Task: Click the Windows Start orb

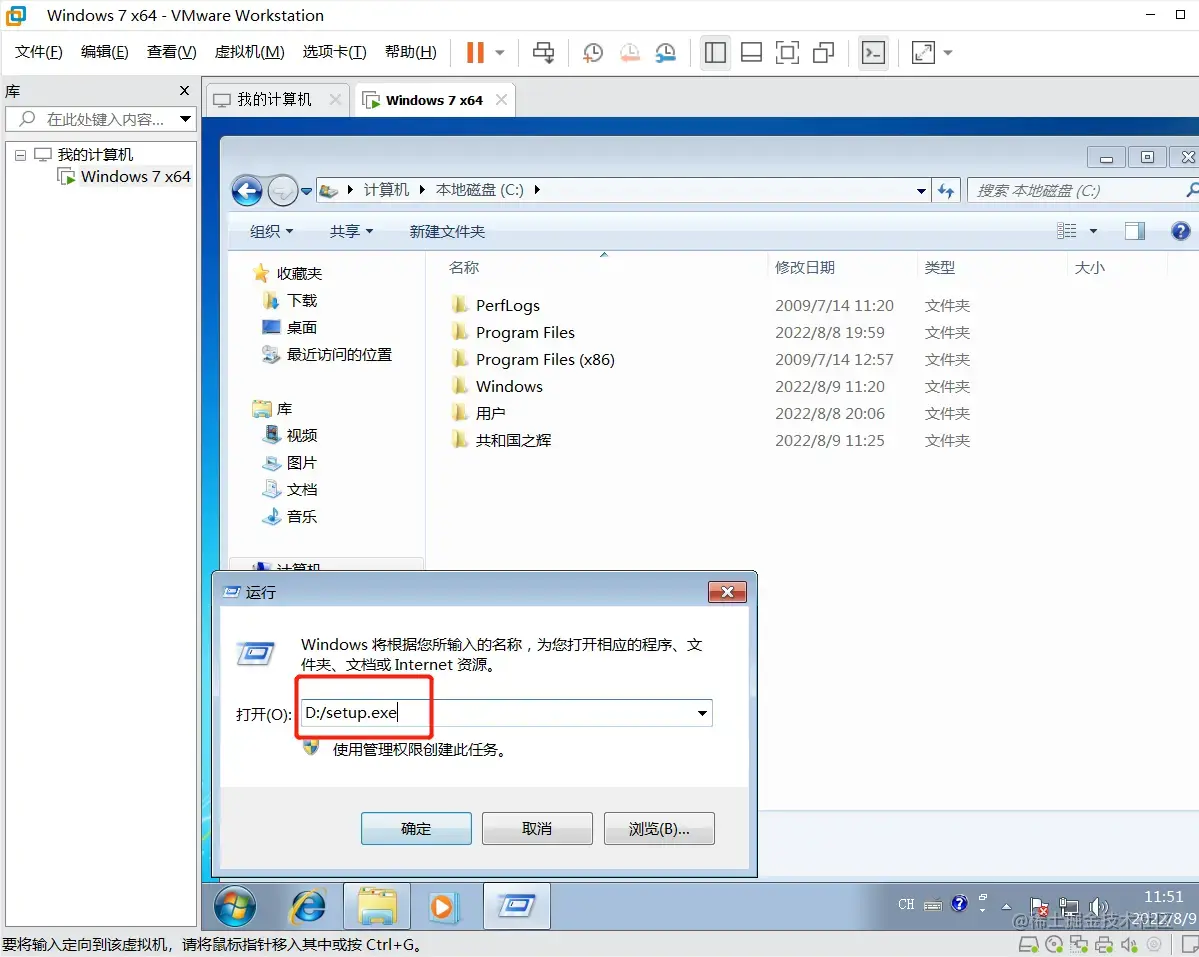Action: pos(235,907)
